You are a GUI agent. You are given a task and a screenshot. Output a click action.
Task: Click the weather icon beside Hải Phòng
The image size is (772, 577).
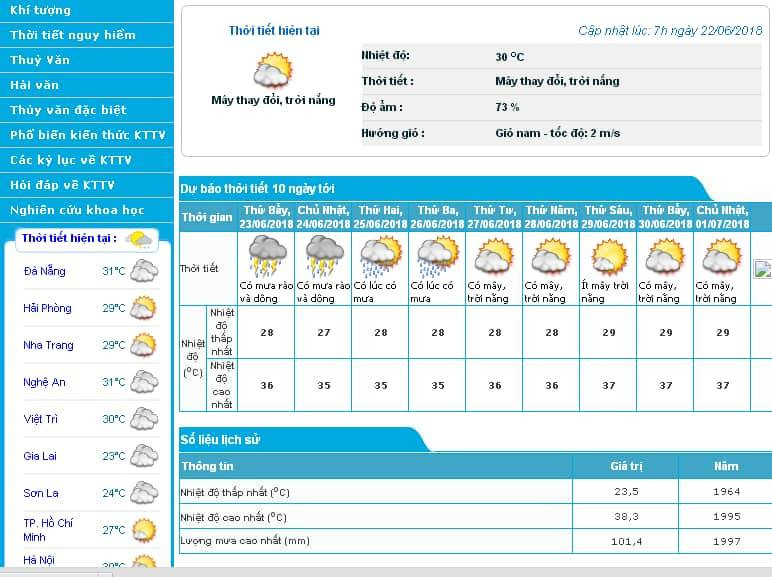(x=144, y=308)
